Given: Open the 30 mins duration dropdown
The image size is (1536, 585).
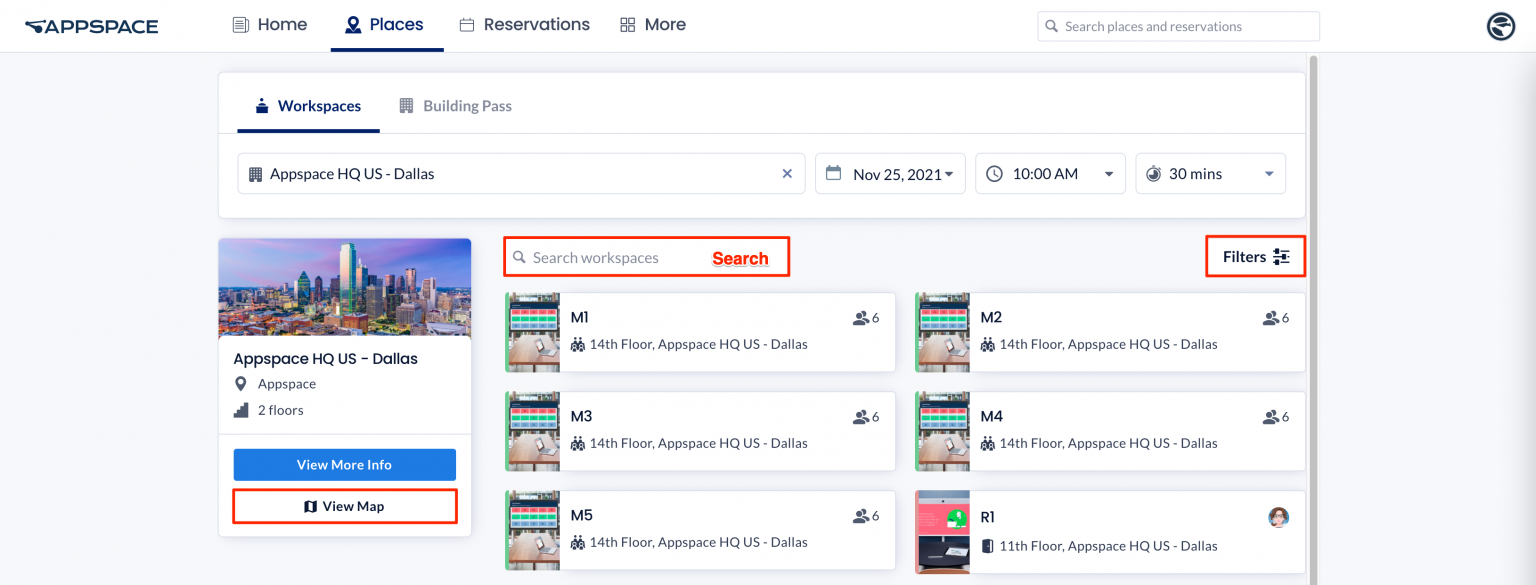Looking at the screenshot, I should 1210,174.
